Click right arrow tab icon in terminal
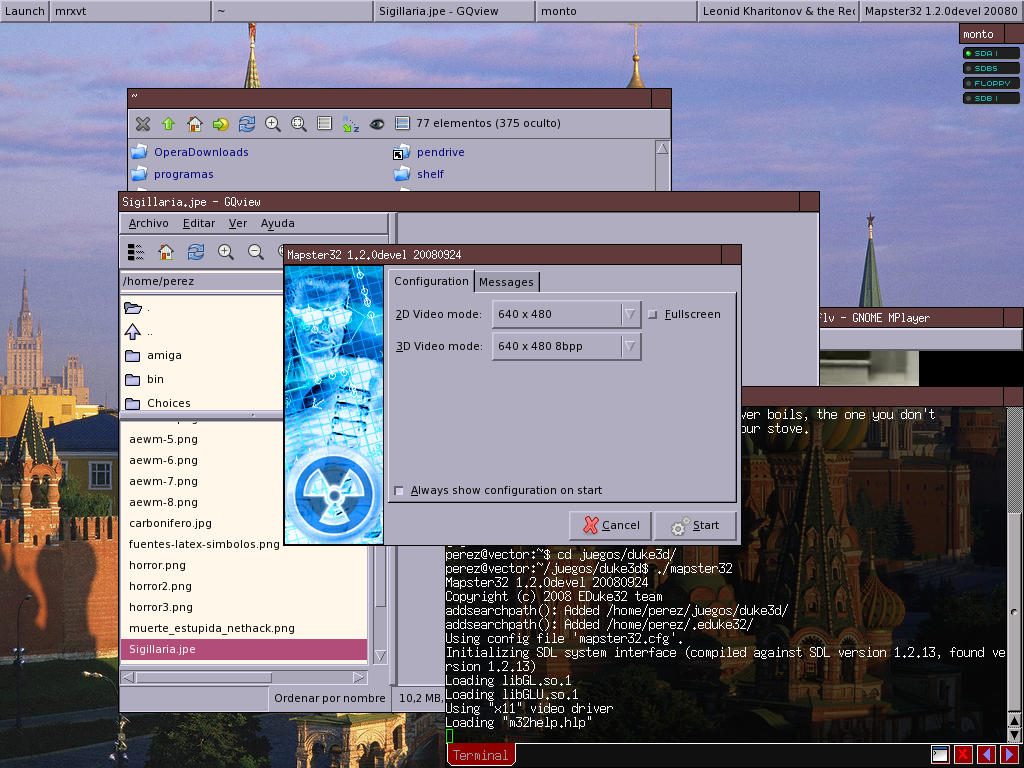This screenshot has height=768, width=1024. 1009,755
